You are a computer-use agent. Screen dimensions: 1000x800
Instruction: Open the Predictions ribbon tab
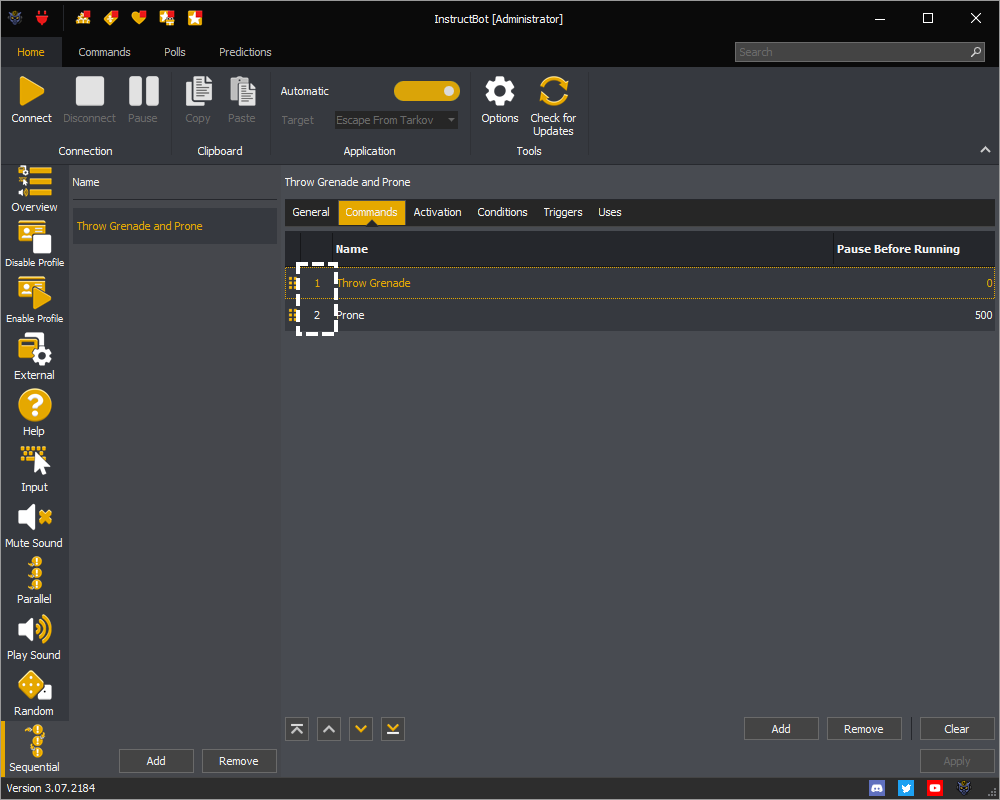pyautogui.click(x=246, y=52)
